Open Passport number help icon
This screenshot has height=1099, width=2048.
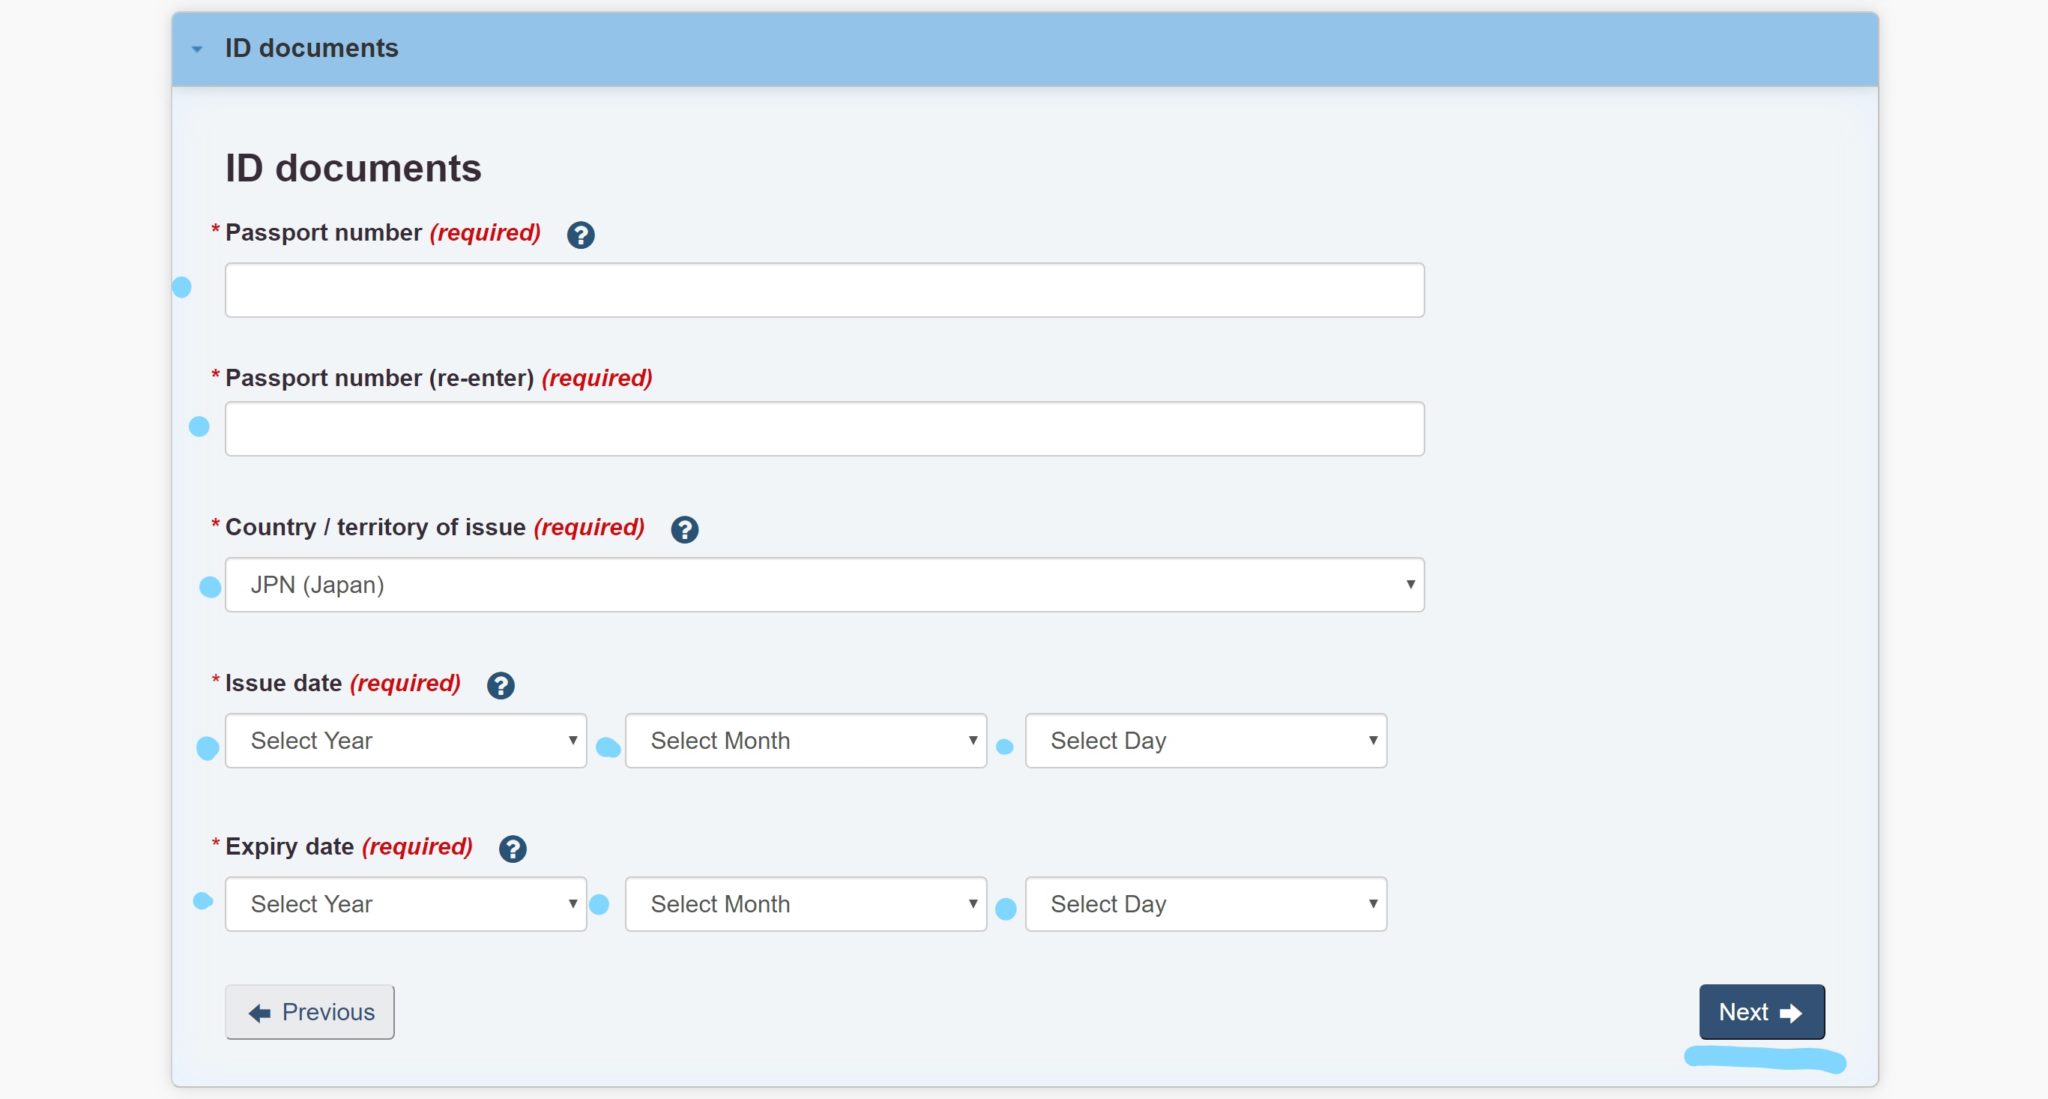tap(580, 235)
